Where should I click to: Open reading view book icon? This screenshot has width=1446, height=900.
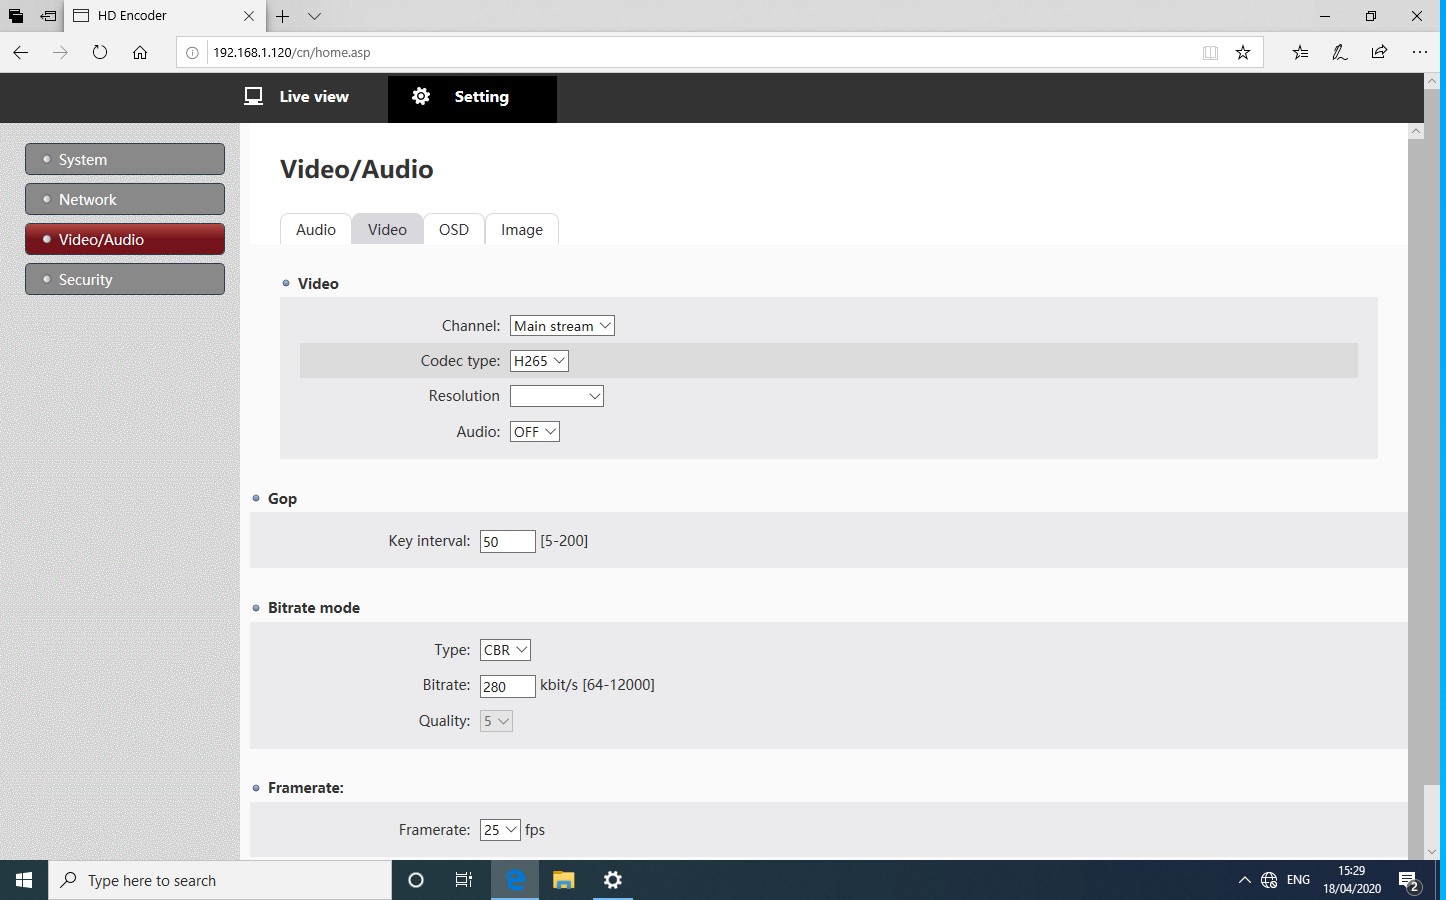click(x=1210, y=52)
